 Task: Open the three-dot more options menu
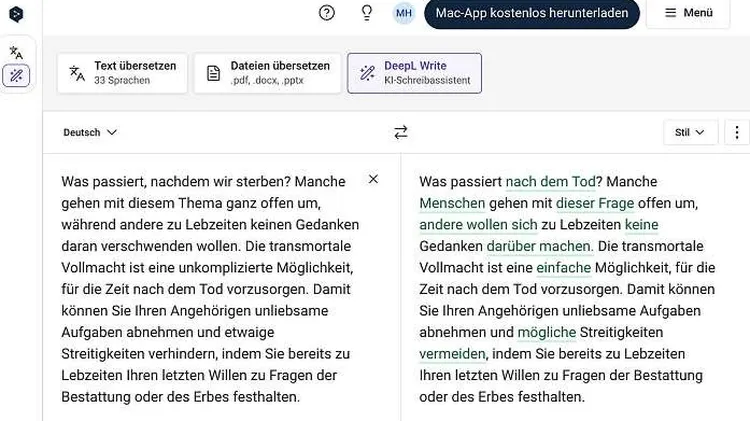point(736,132)
